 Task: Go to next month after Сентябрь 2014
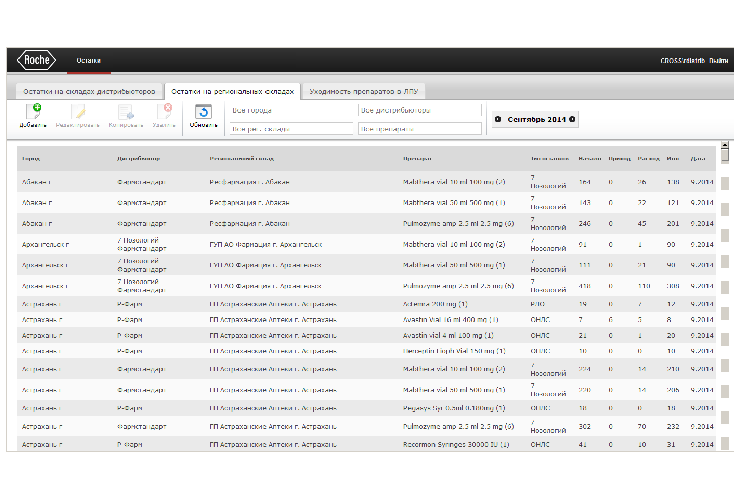click(x=572, y=119)
